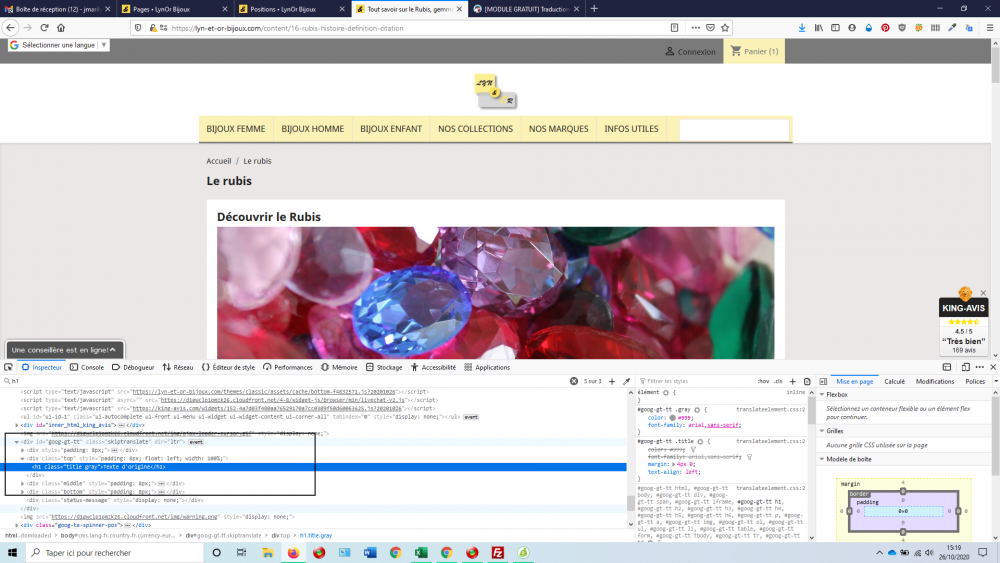This screenshot has height=563, width=1000.
Task: Open the Accessibilité panel
Action: pos(434,367)
